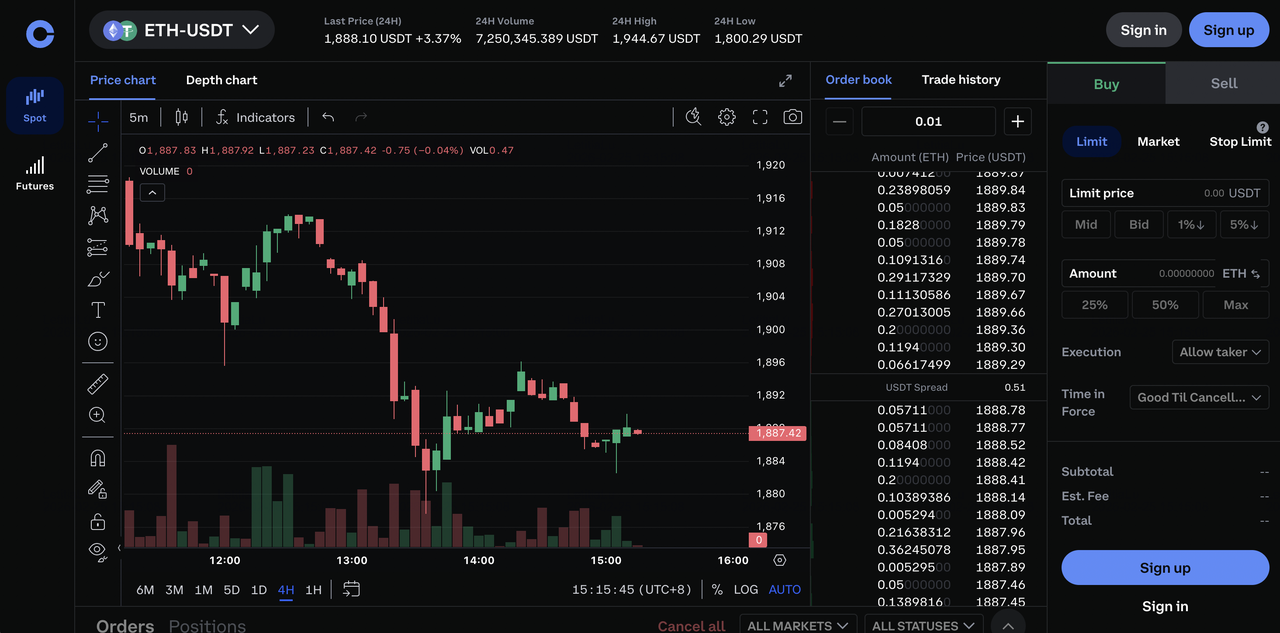Select the 50% amount button

(1165, 305)
